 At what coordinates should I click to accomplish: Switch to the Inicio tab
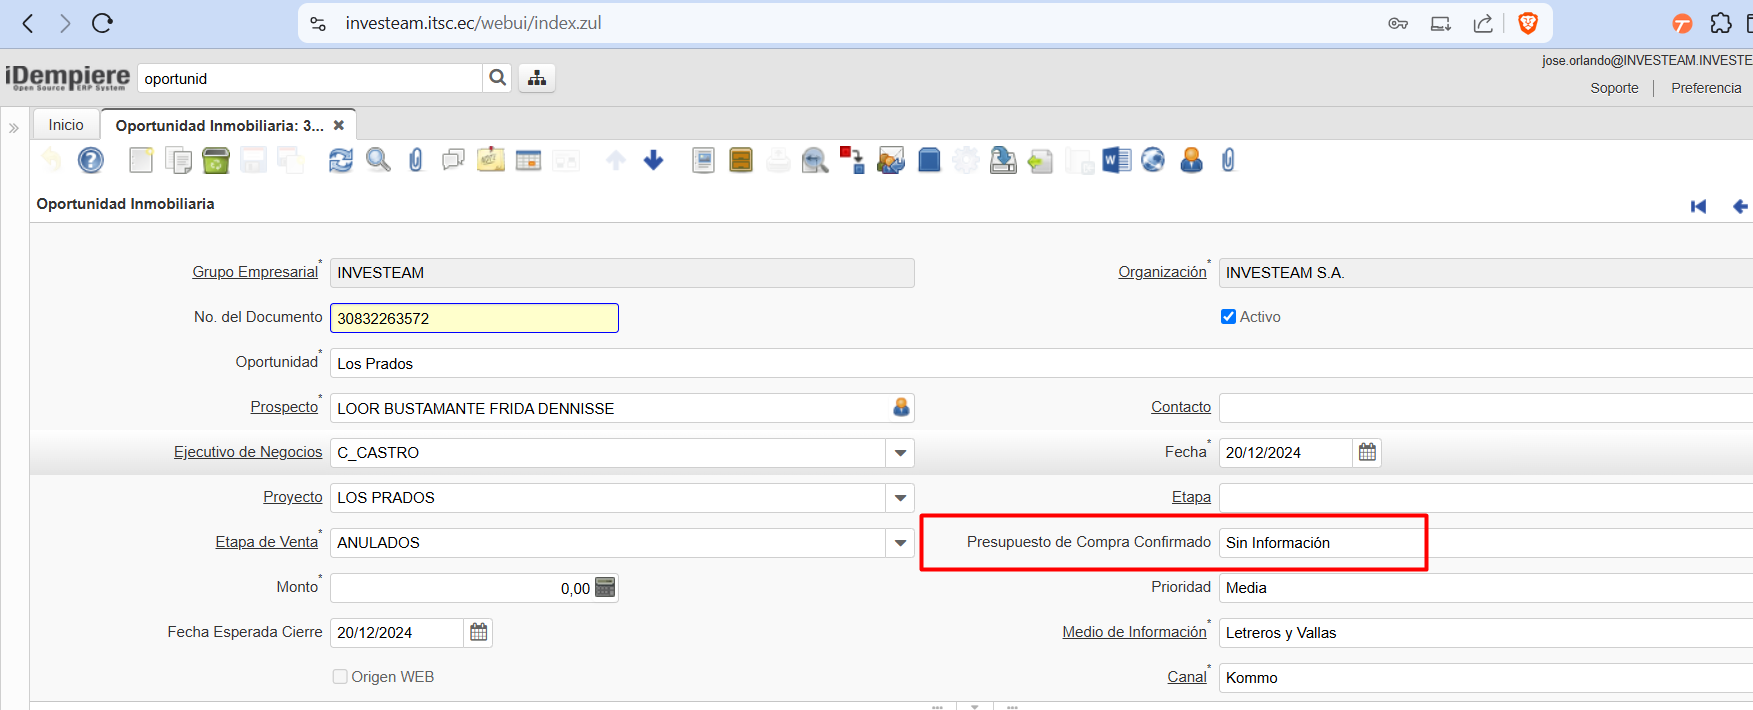tap(66, 125)
